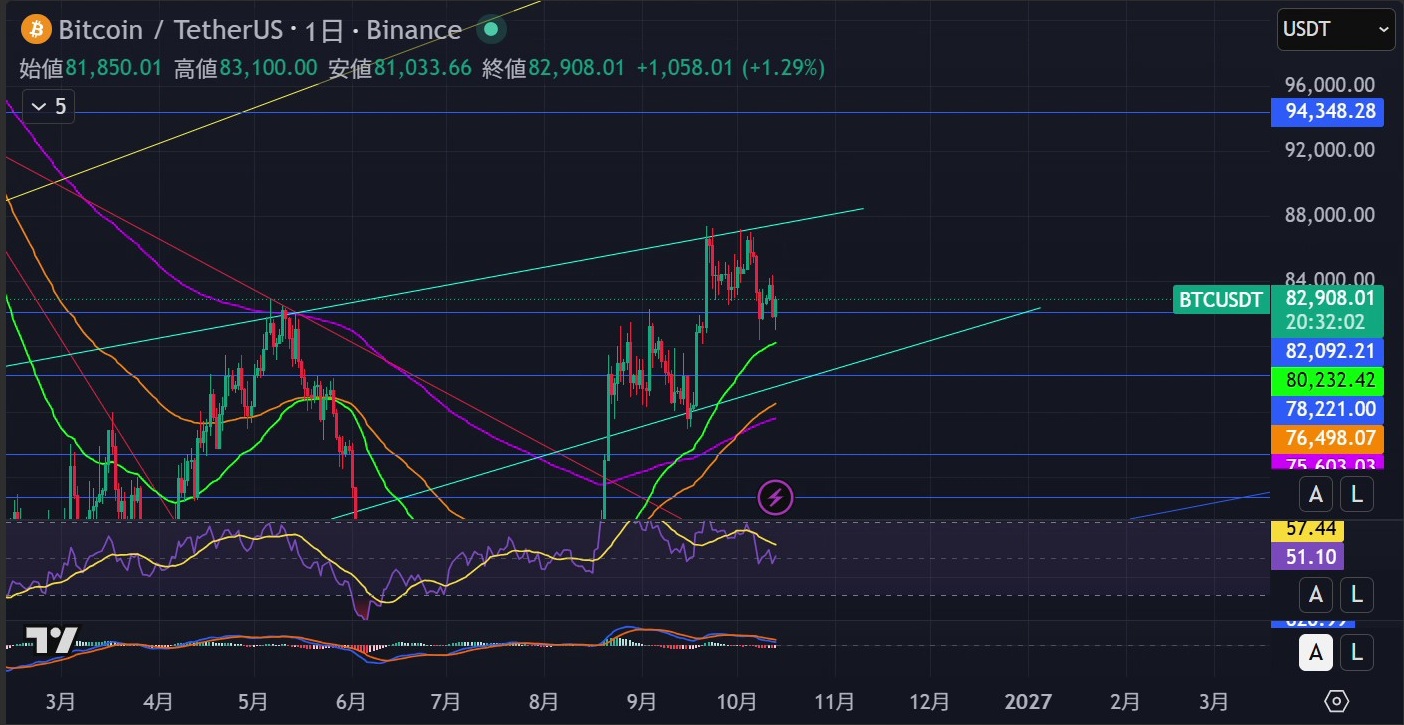Click the 1日 interval in chart title
This screenshot has height=725, width=1404.
[324, 31]
